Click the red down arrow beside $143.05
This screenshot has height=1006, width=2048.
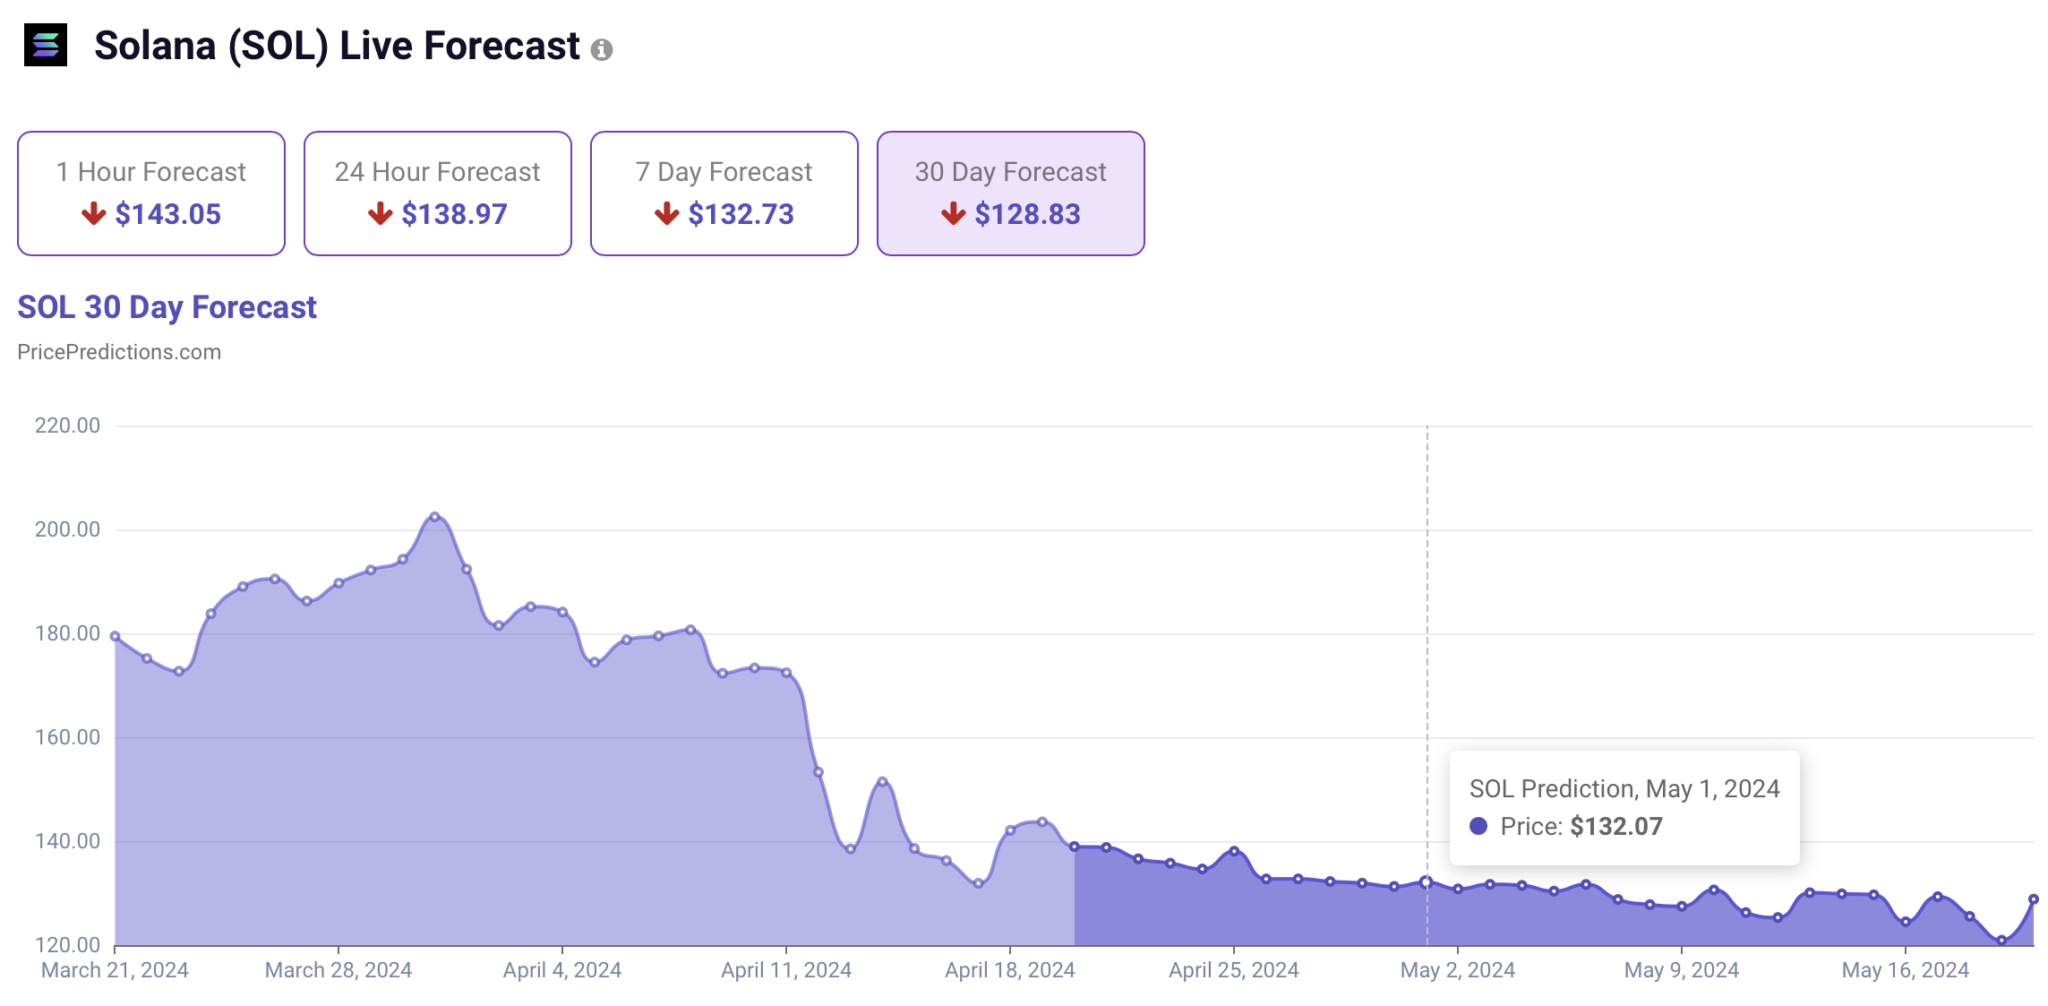(x=94, y=213)
